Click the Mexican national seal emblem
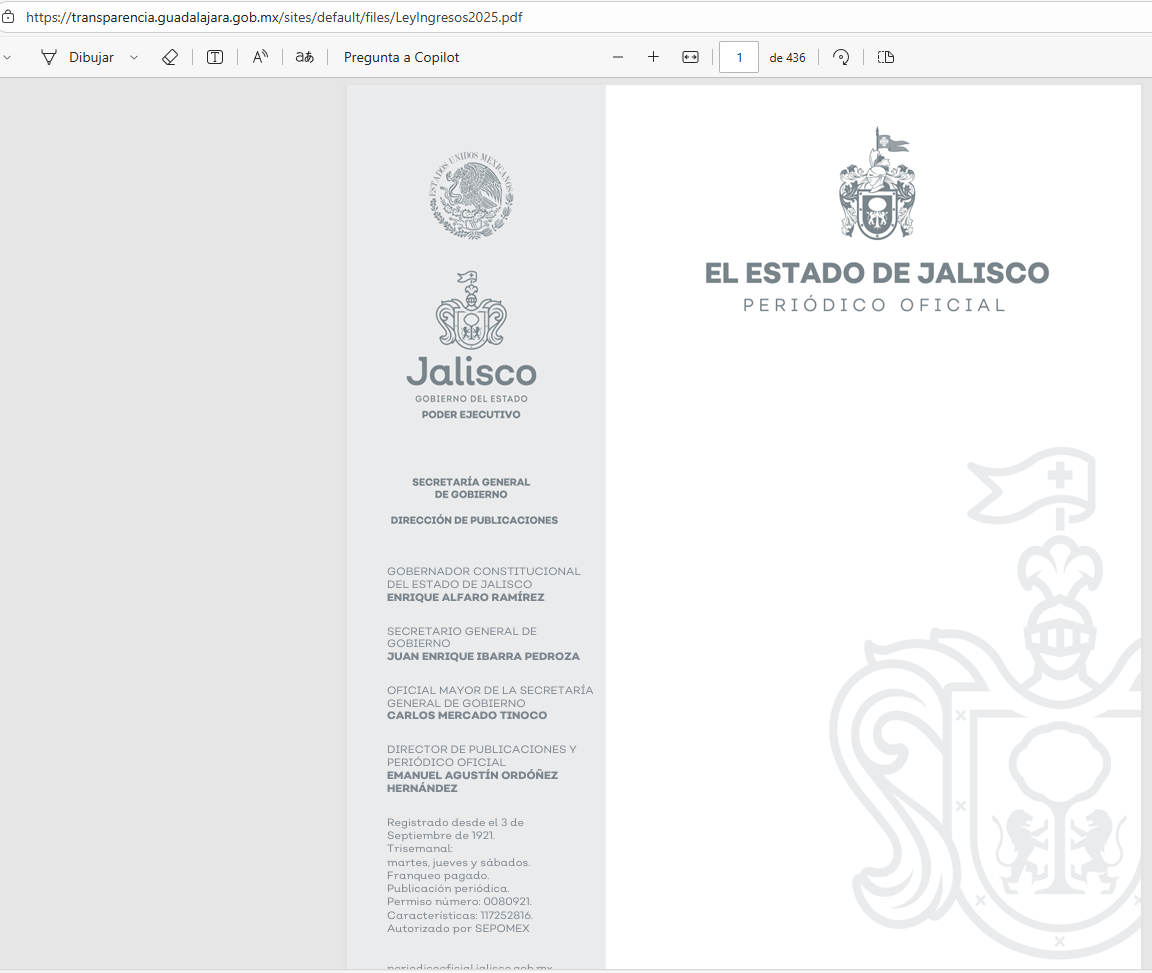Image resolution: width=1152 pixels, height=973 pixels. coord(471,195)
